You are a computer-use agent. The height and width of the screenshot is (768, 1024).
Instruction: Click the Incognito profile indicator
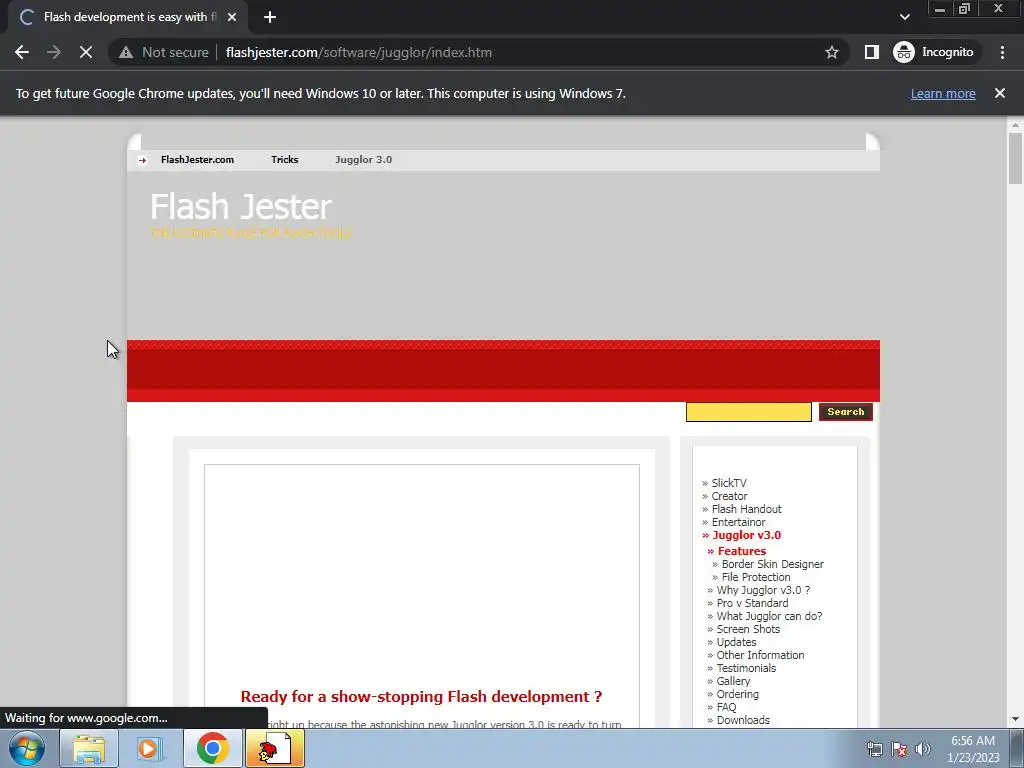[x=934, y=52]
